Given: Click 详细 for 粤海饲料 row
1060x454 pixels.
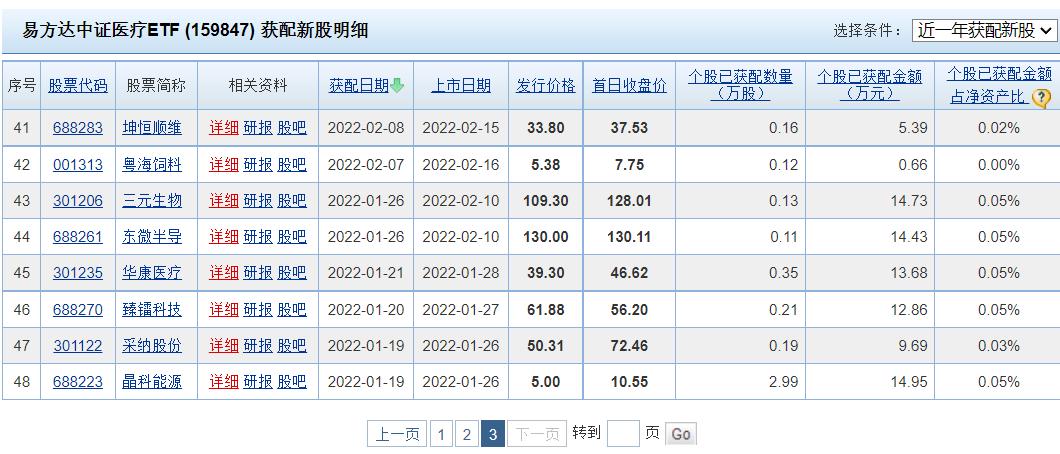Looking at the screenshot, I should click(224, 164).
